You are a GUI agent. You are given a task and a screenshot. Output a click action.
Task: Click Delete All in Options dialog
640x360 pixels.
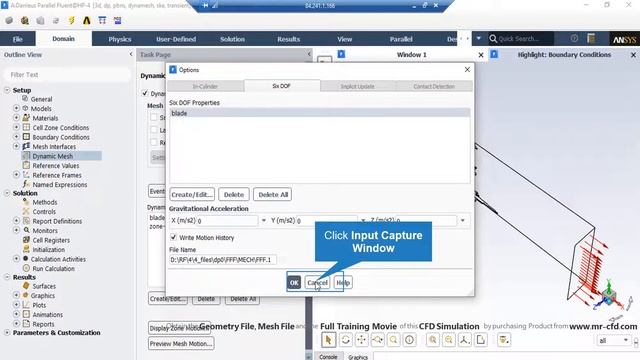point(273,195)
